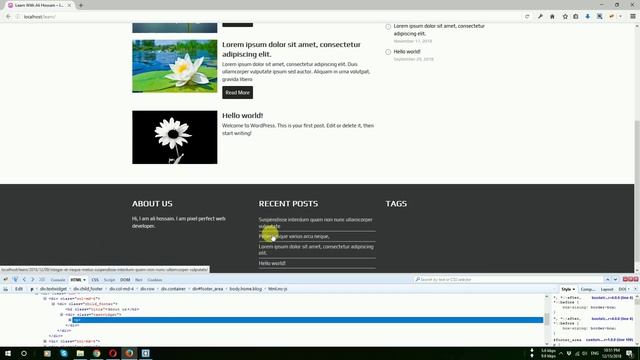Click the Firebug back arrow

pos(24,280)
